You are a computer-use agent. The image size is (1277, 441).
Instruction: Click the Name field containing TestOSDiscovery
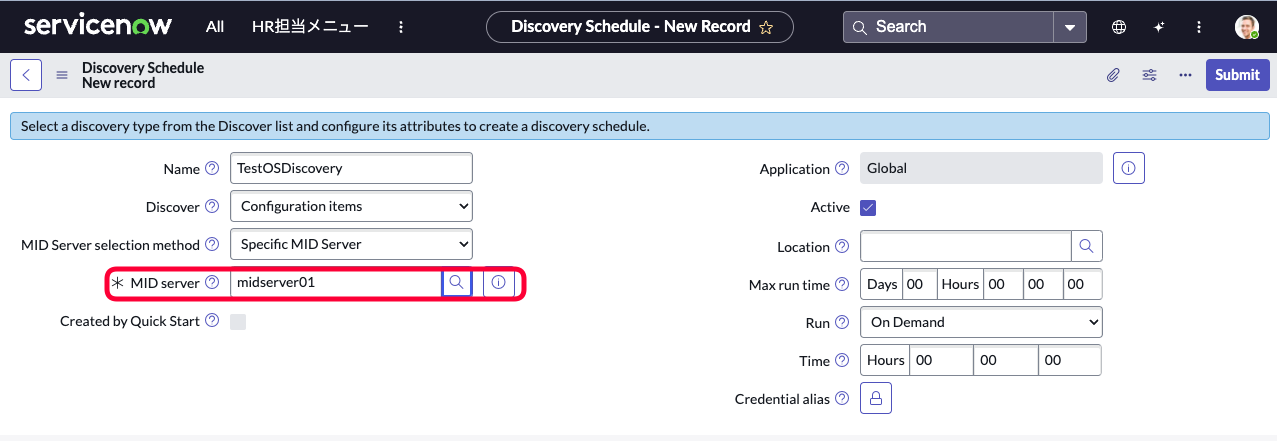[x=351, y=168]
